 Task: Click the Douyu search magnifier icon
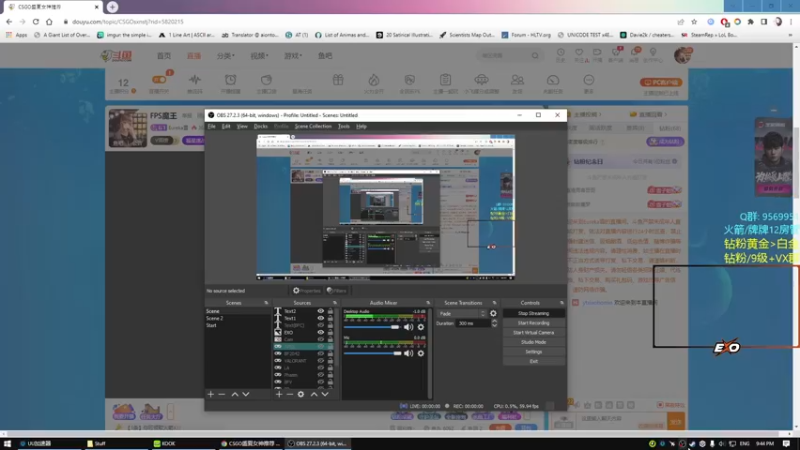point(535,56)
